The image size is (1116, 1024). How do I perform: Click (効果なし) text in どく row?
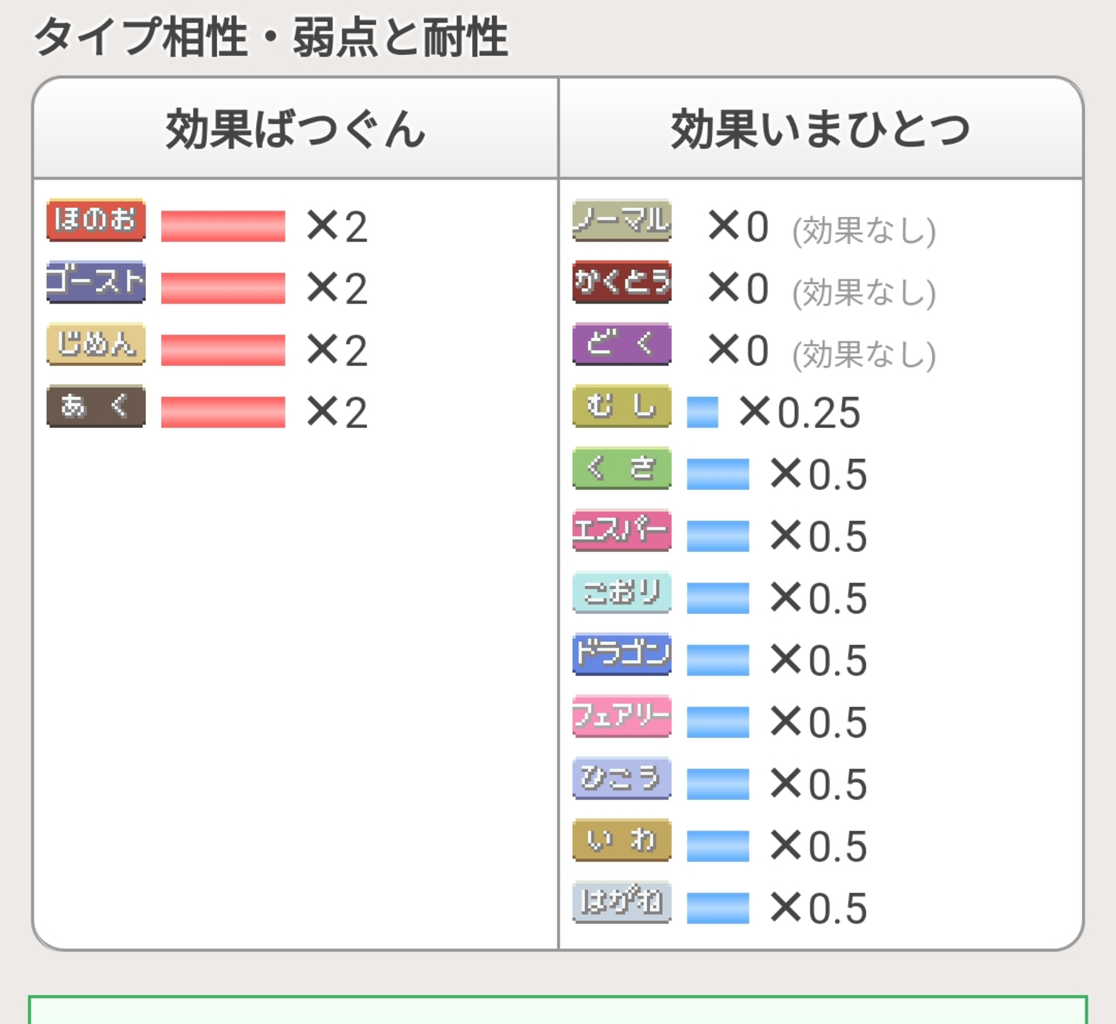[864, 354]
